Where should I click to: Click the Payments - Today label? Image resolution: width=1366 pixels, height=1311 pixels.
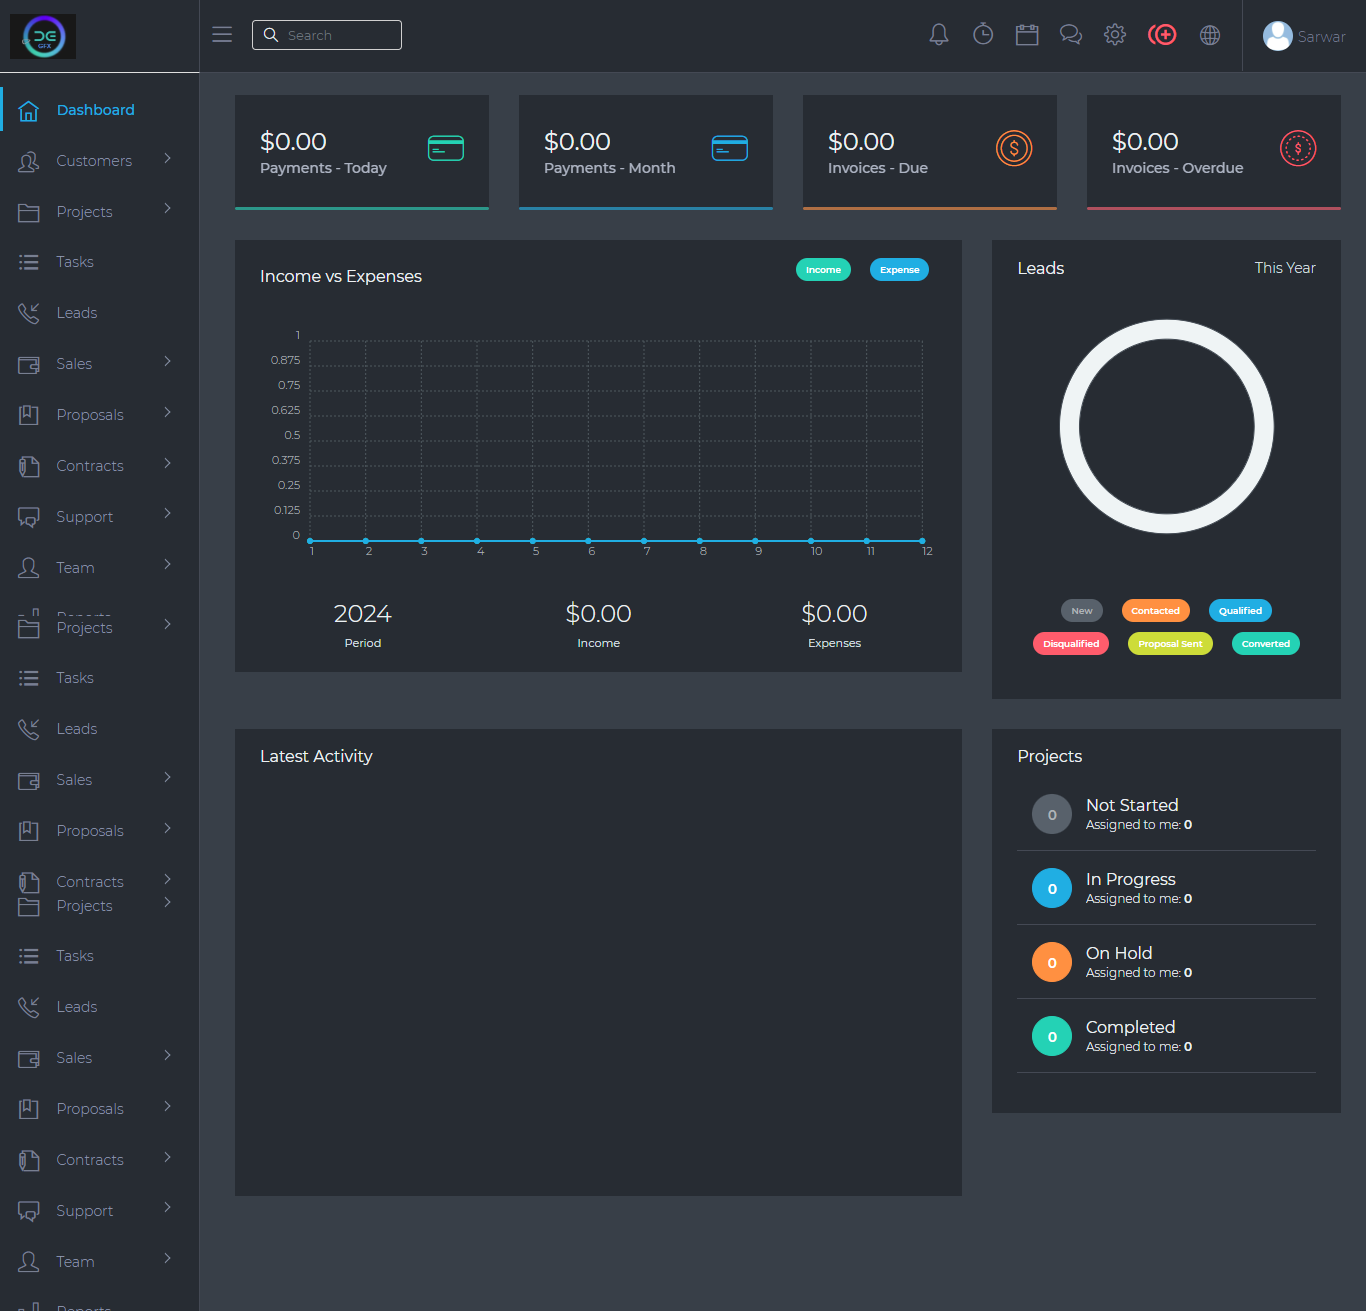[x=323, y=168]
